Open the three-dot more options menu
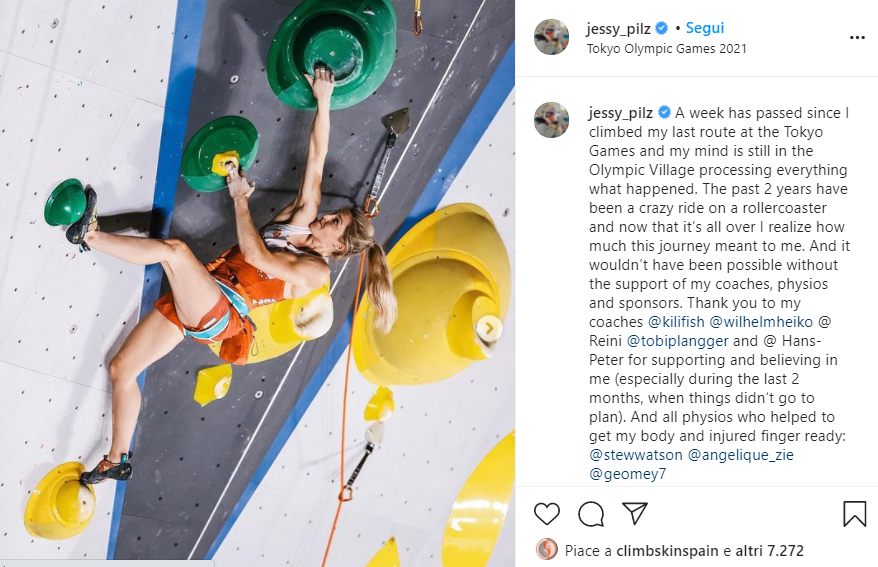The height and width of the screenshot is (567, 878). 857,38
